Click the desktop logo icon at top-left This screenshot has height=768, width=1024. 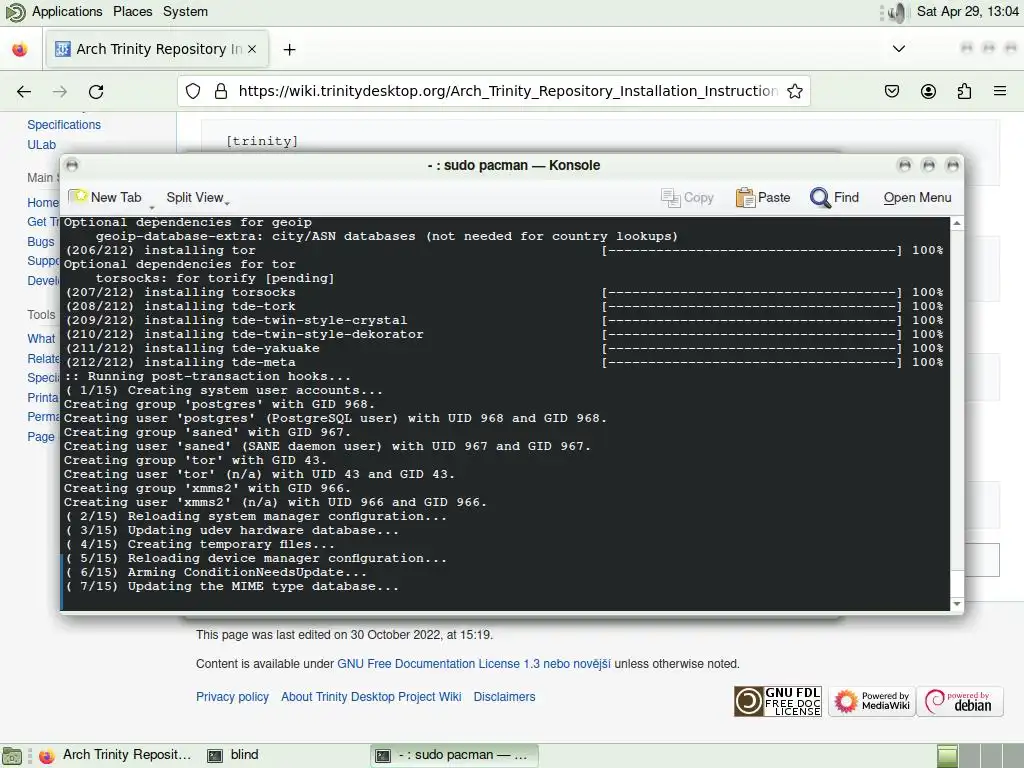[15, 12]
